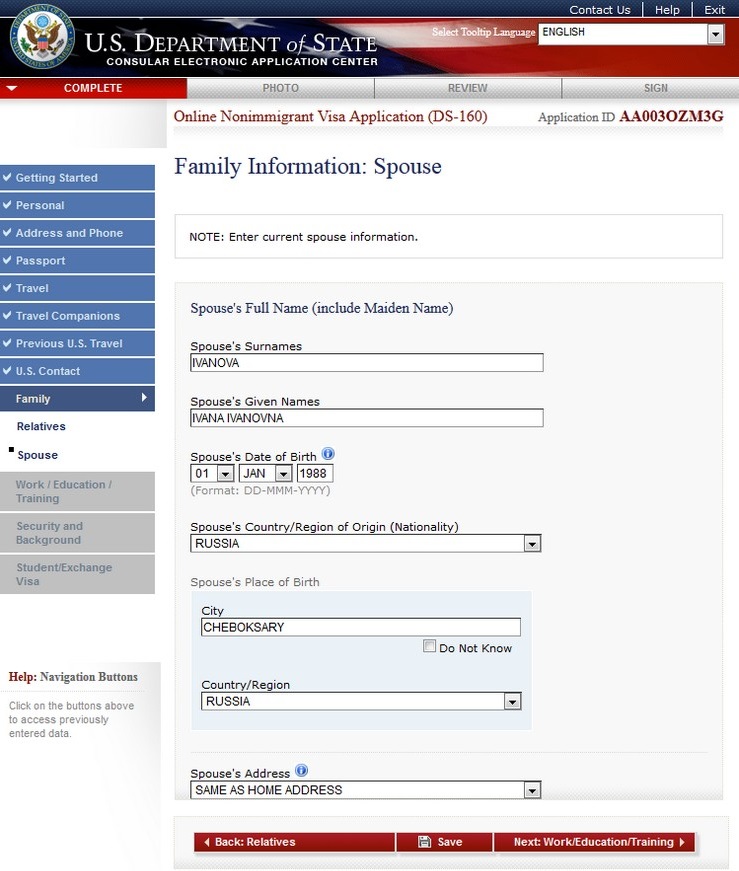Click the 'Help: Navigation Buttons' heading

coord(73,677)
